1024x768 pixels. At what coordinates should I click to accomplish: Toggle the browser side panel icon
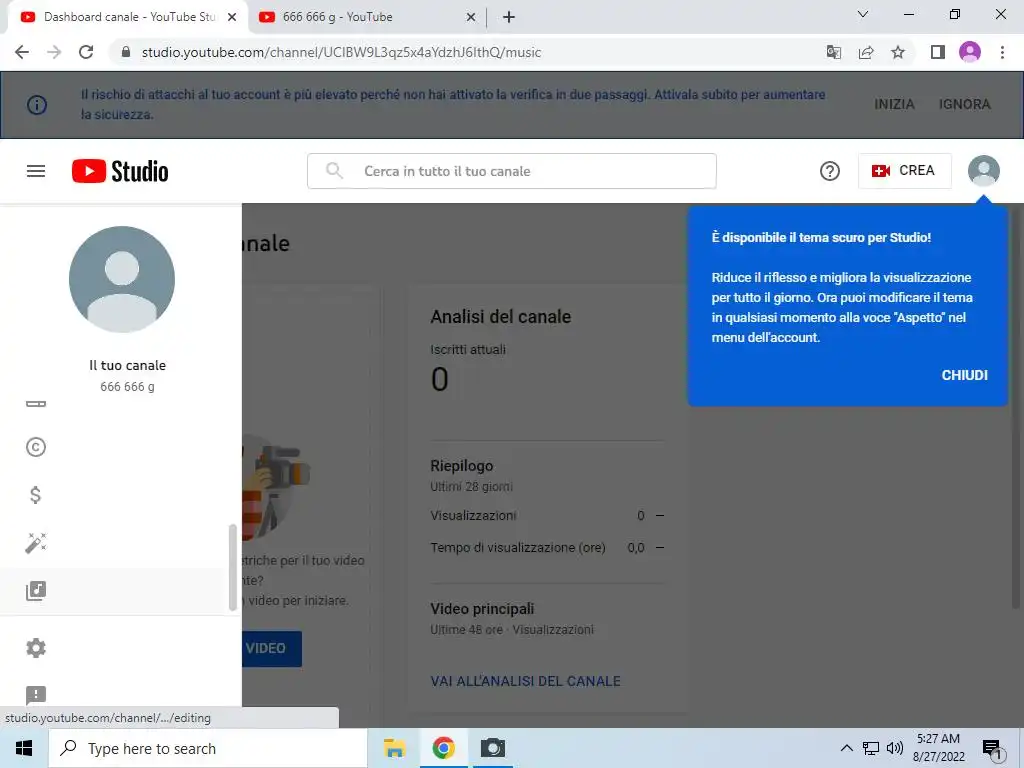tap(938, 52)
